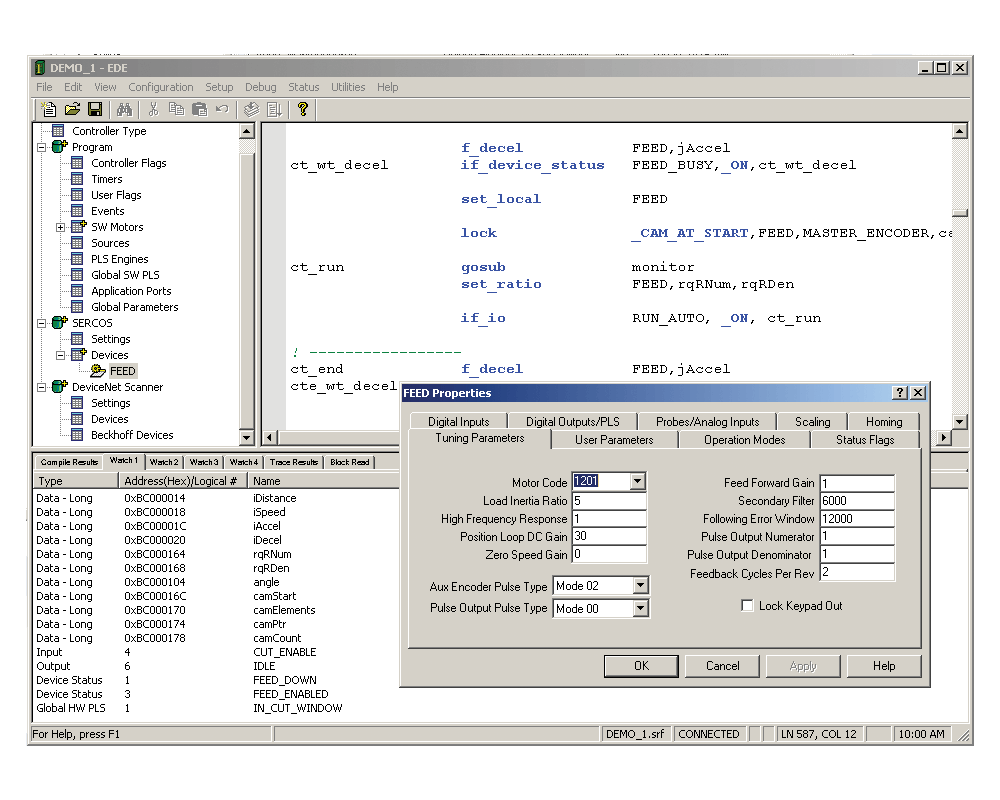Viewport: 1000px width, 800px height.
Task: Open the Pulse Output Pulse Type dropdown
Action: [640, 608]
